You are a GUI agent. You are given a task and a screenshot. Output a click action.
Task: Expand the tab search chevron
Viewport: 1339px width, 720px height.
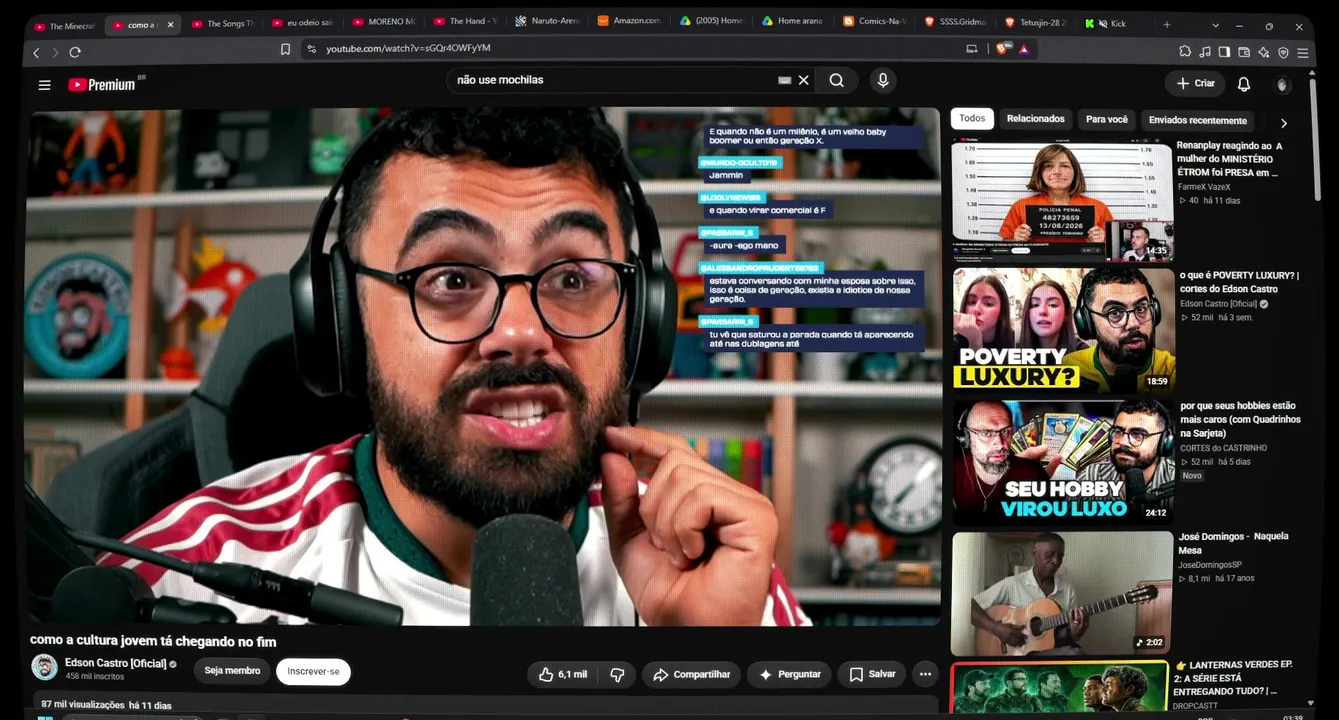(1215, 25)
